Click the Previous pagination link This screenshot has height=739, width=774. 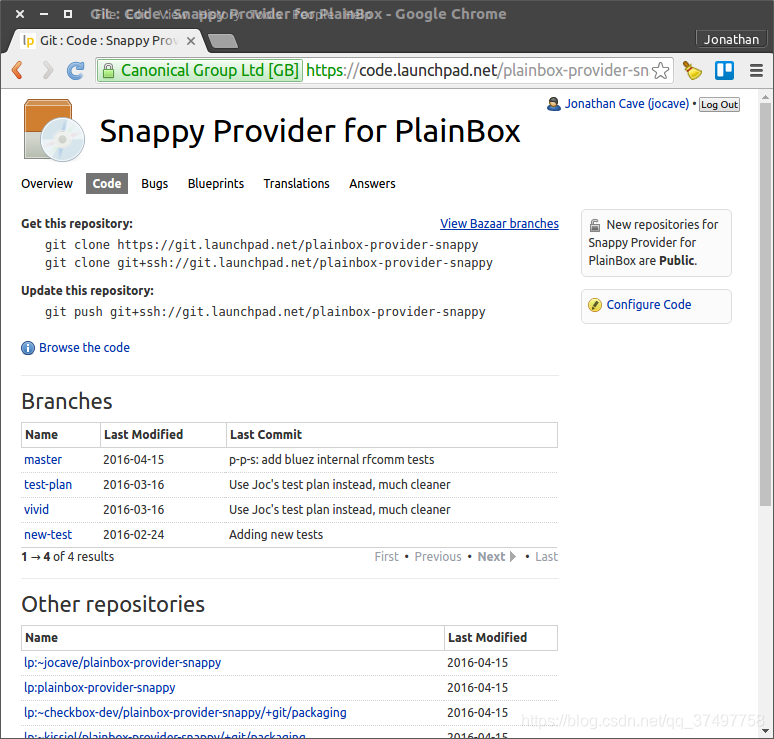tap(438, 557)
